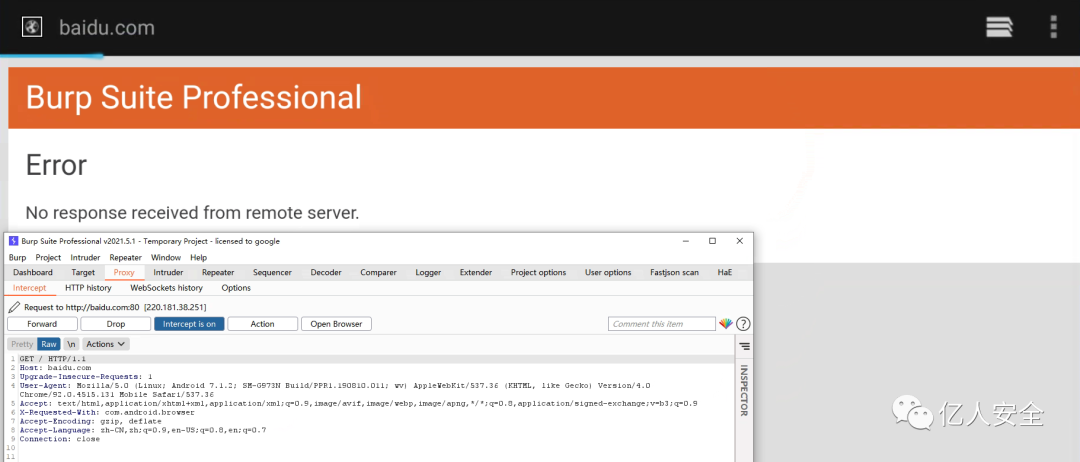Switch to Pretty view

(22, 344)
